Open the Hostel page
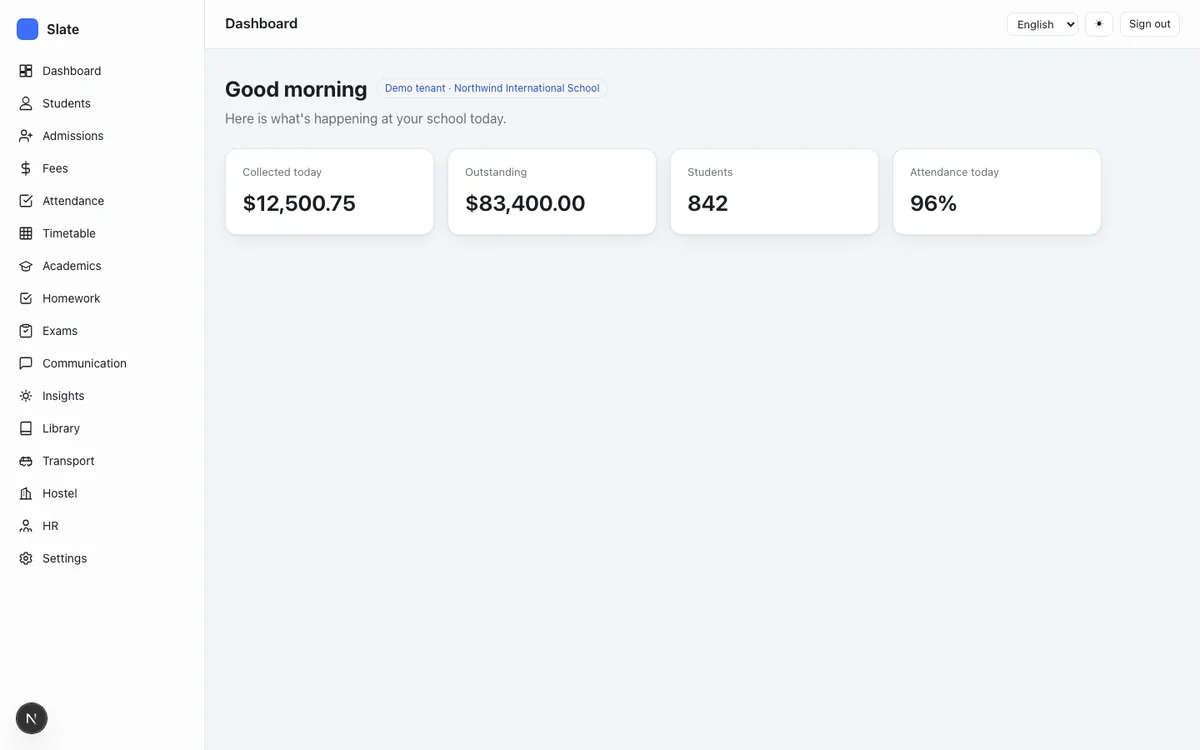The image size is (1200, 750). point(60,493)
